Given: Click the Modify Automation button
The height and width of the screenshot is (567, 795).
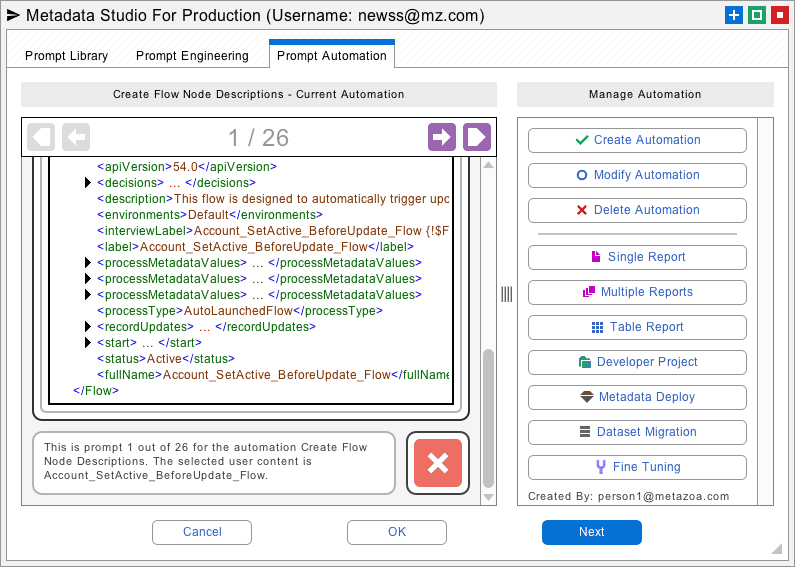Looking at the screenshot, I should click(x=637, y=175).
